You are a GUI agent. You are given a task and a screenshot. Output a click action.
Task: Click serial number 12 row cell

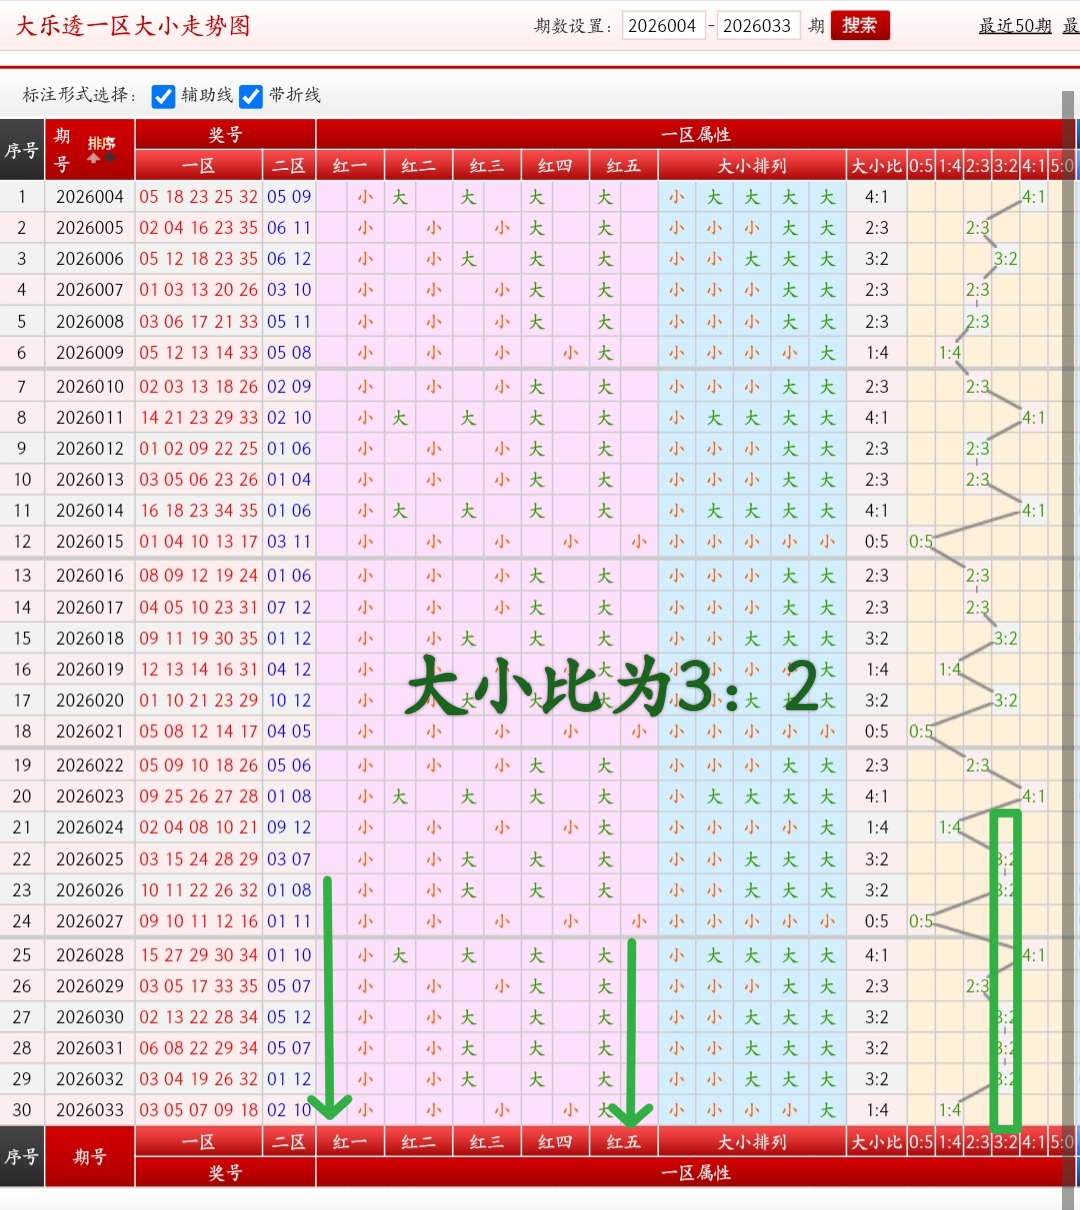tap(22, 541)
